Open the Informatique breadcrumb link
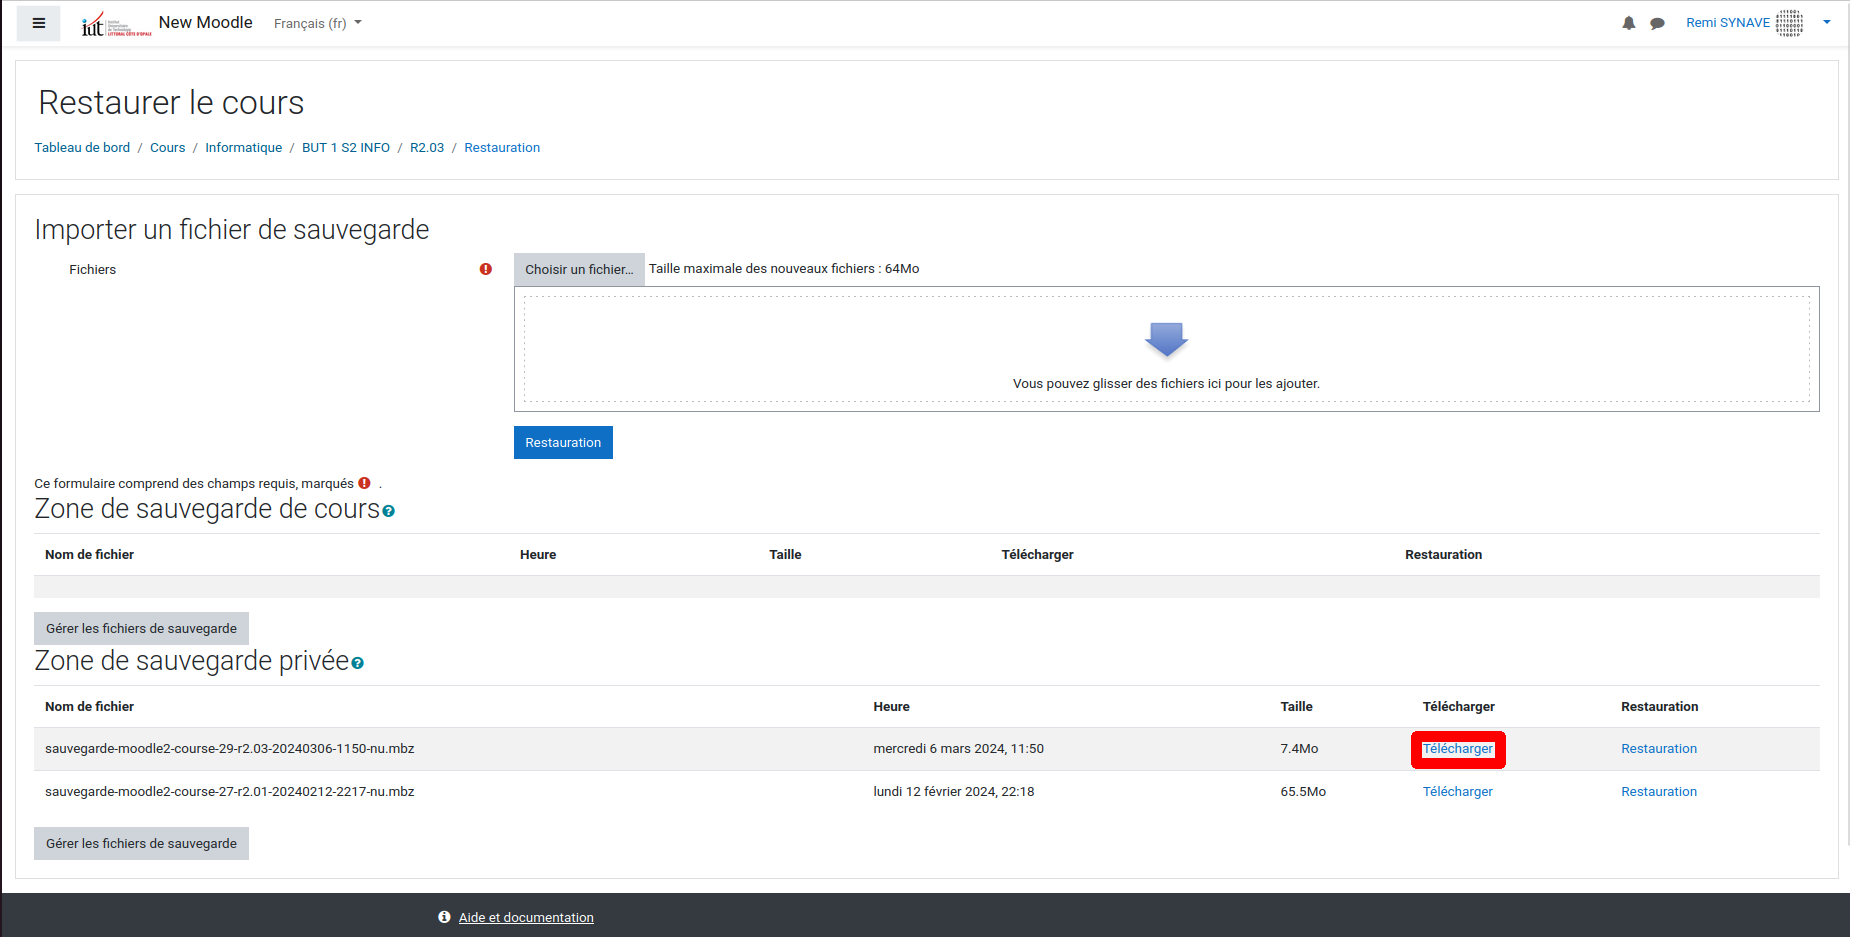This screenshot has width=1850, height=937. point(243,147)
